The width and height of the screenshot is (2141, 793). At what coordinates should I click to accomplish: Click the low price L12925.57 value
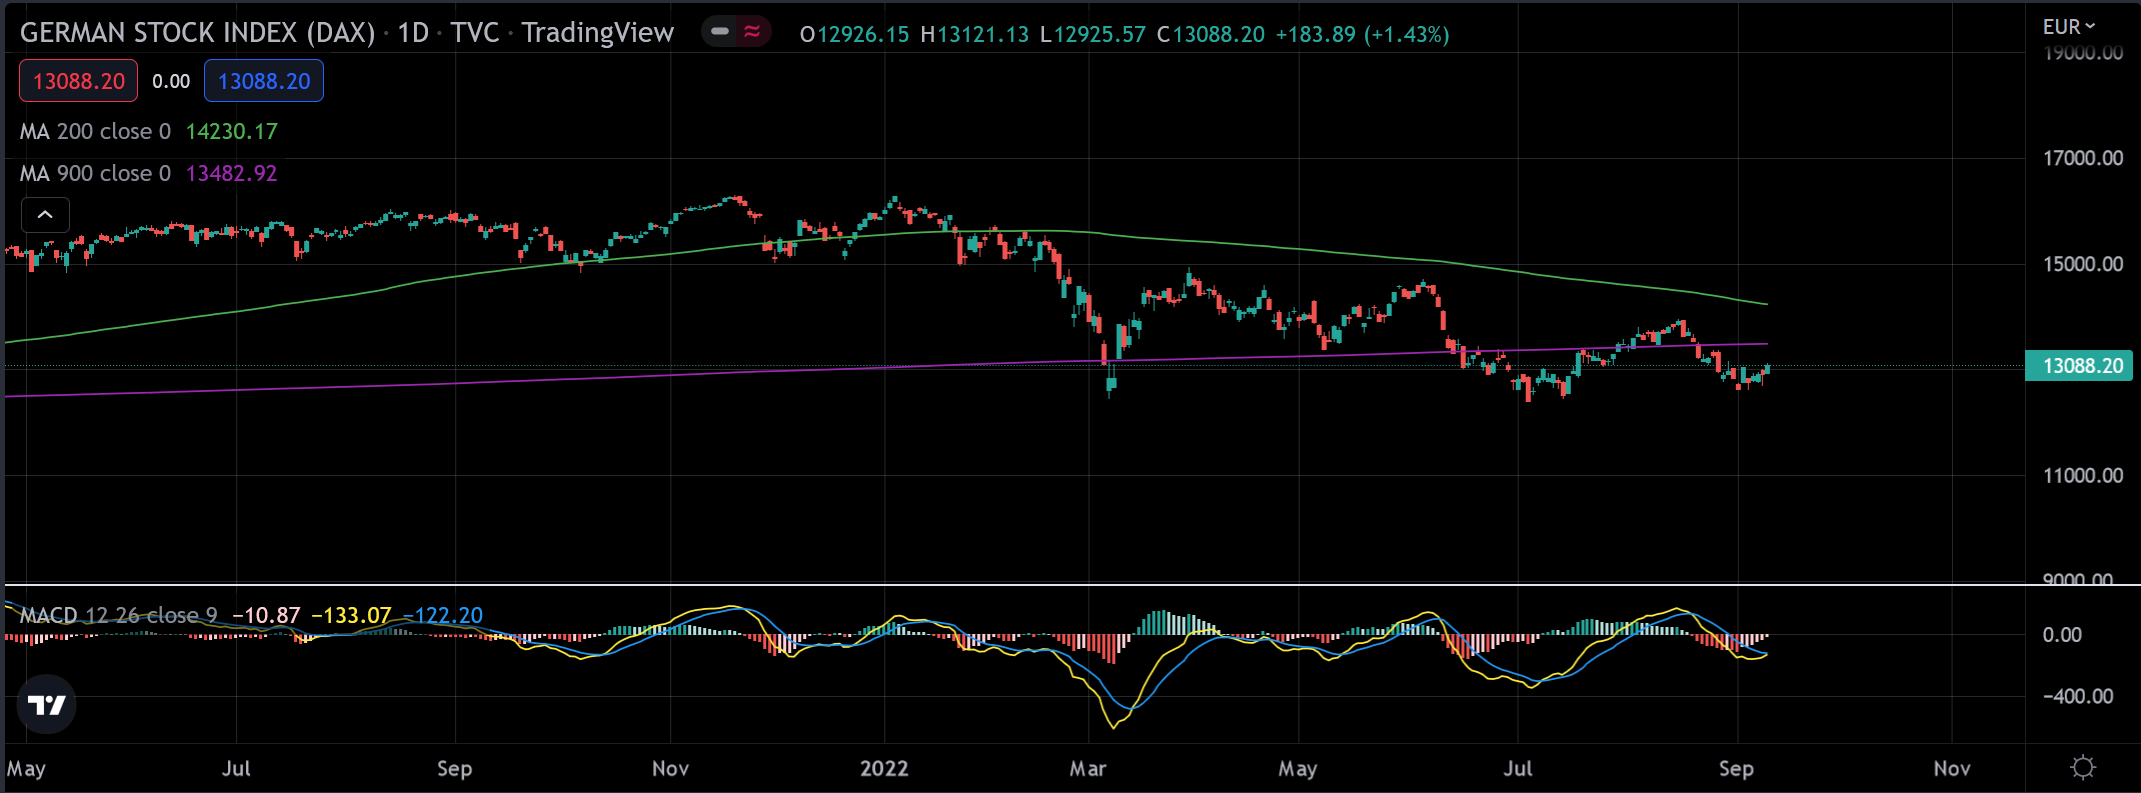(x=1093, y=34)
